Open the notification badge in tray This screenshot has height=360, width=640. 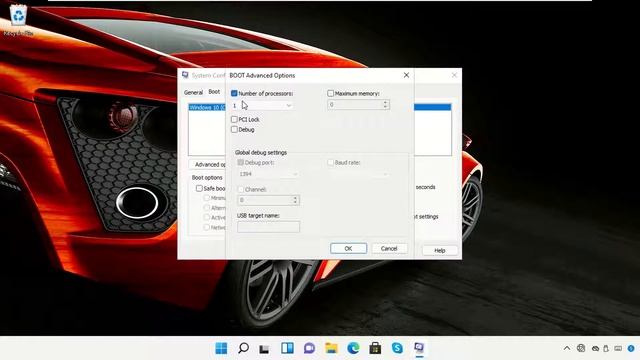pyautogui.click(x=631, y=348)
